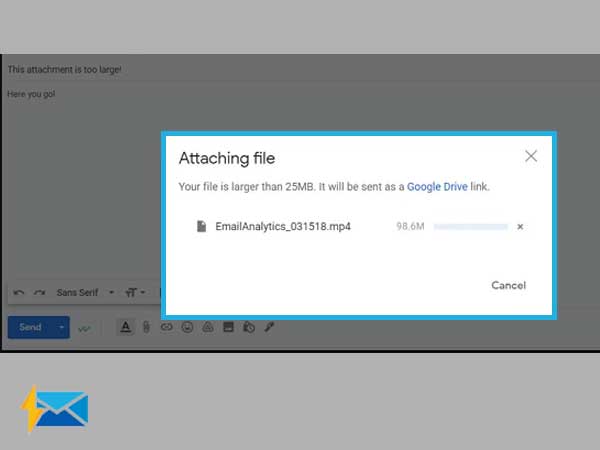Click the envelope lightning logo

[x=54, y=409]
